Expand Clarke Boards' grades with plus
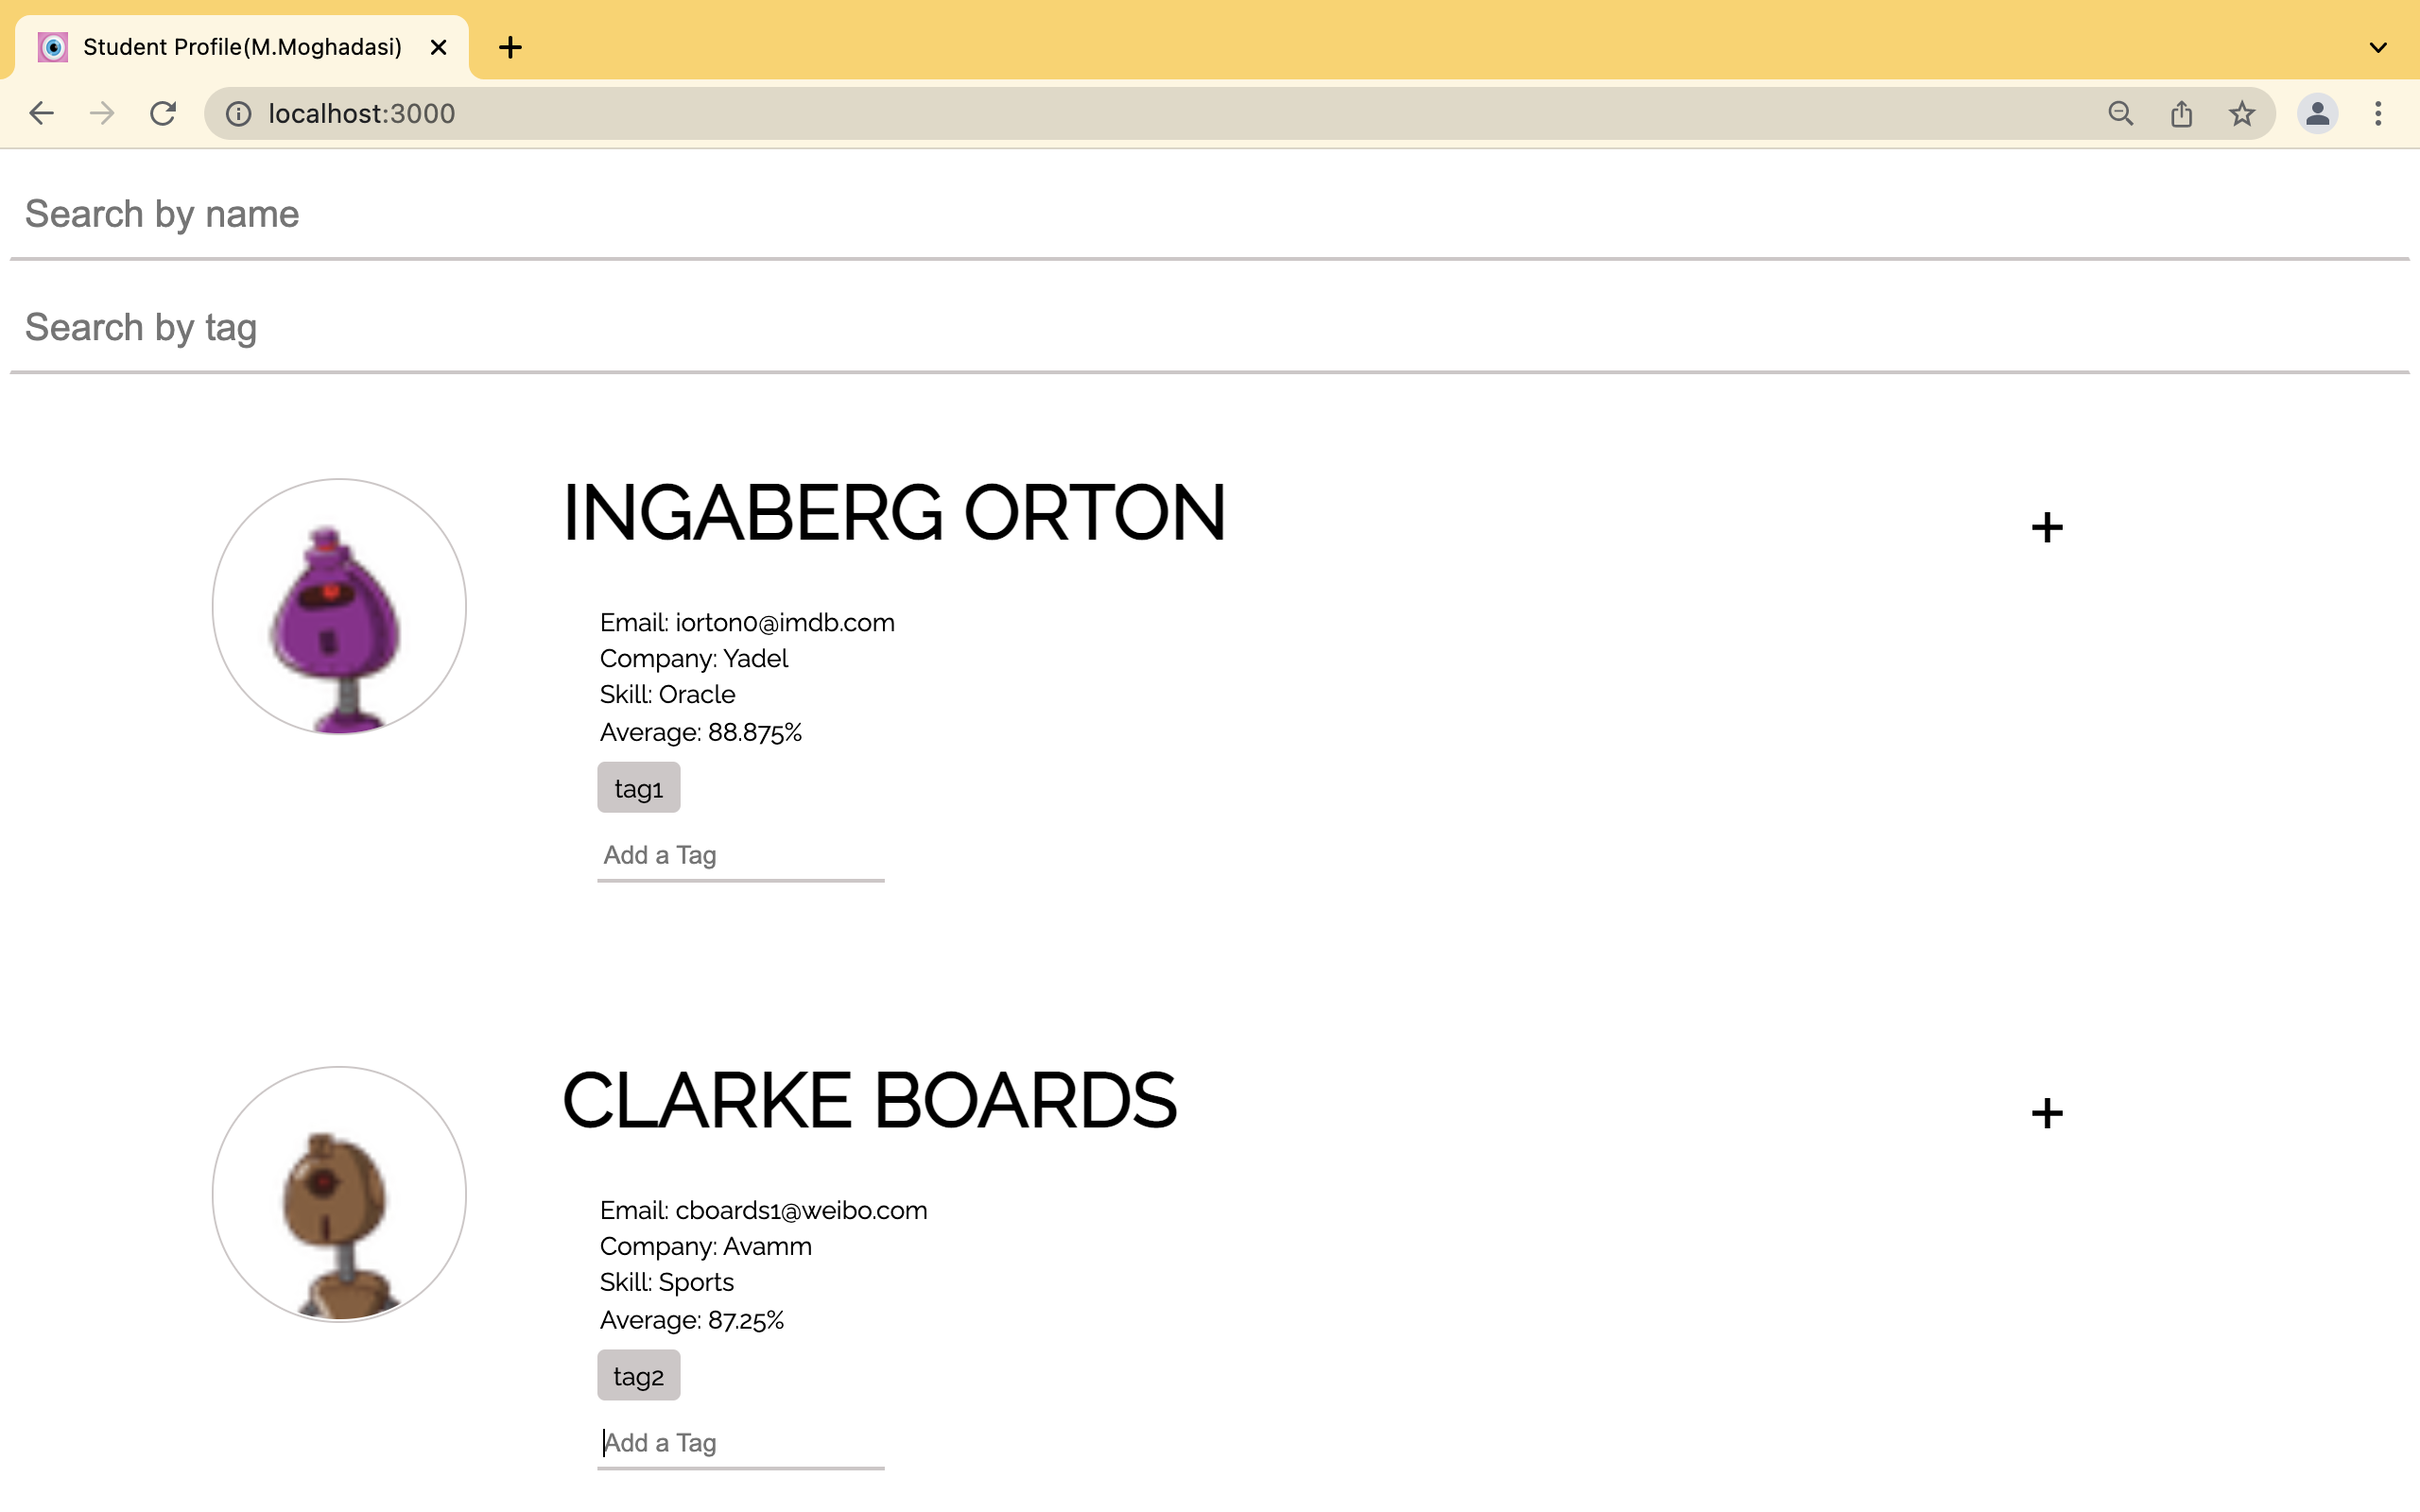The image size is (2420, 1512). 2047,1113
